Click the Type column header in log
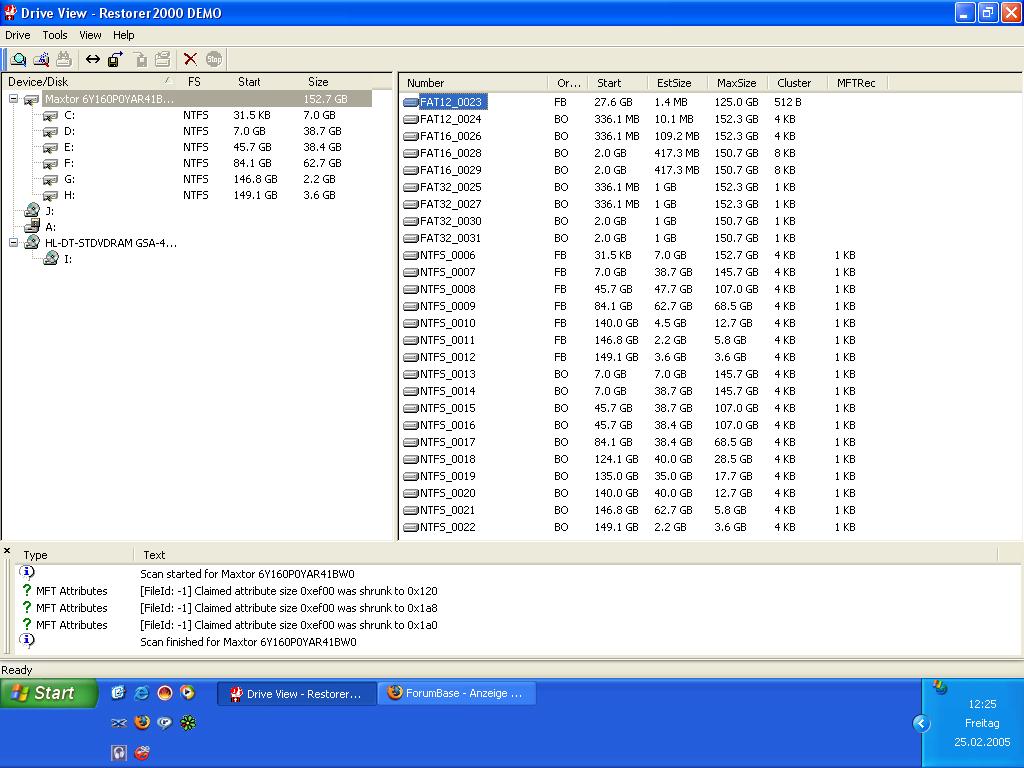 [74, 555]
